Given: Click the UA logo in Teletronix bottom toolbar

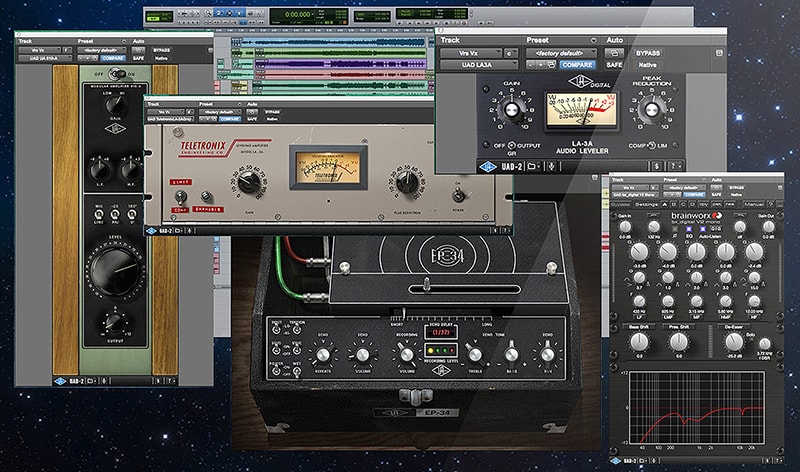Looking at the screenshot, I should [152, 231].
